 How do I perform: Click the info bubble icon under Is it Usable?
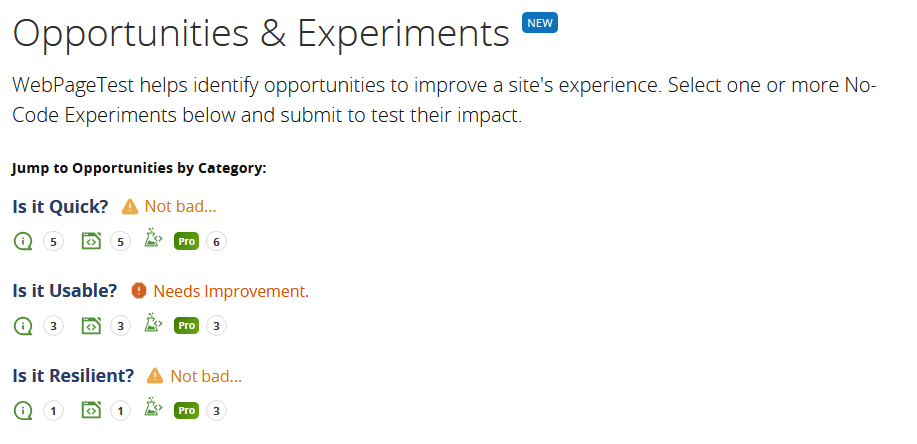click(23, 325)
